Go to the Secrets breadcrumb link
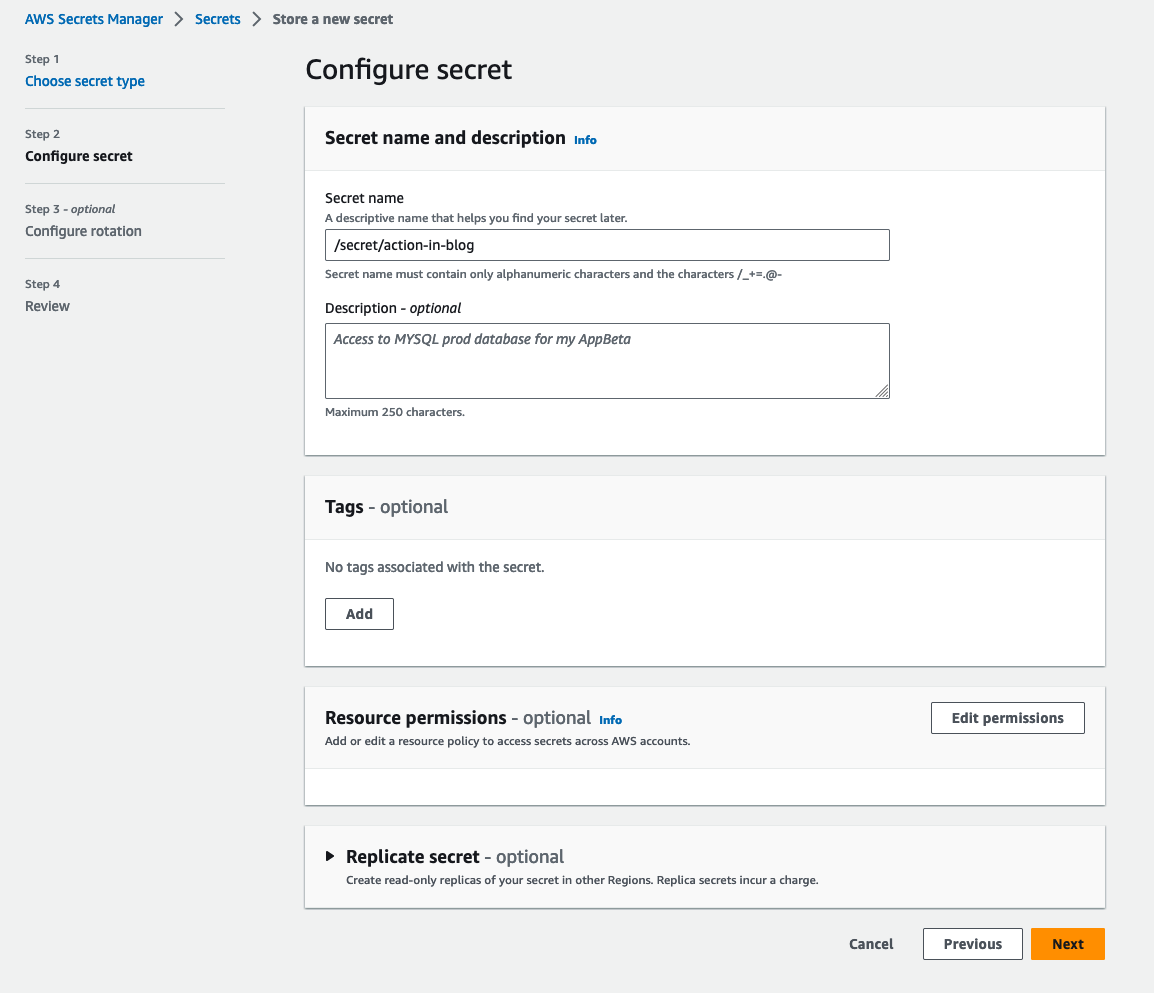The image size is (1154, 993). click(x=218, y=19)
